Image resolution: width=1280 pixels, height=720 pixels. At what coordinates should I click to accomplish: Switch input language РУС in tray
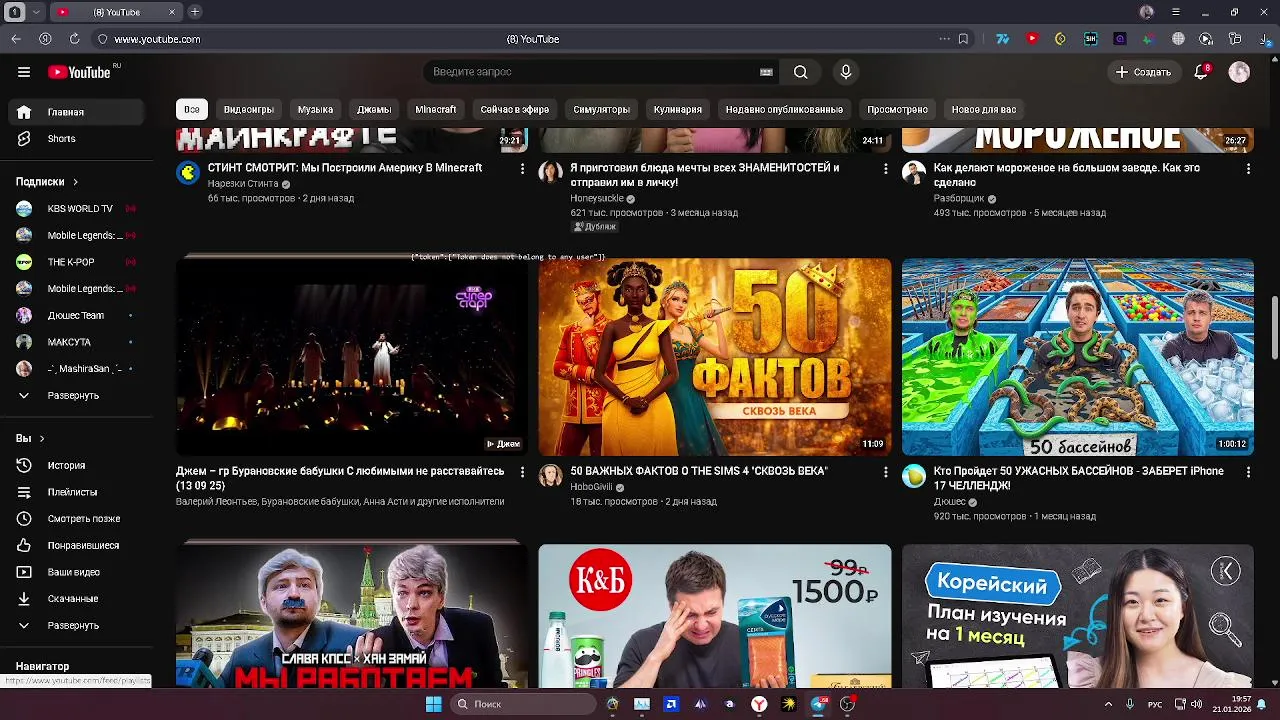click(x=1155, y=704)
